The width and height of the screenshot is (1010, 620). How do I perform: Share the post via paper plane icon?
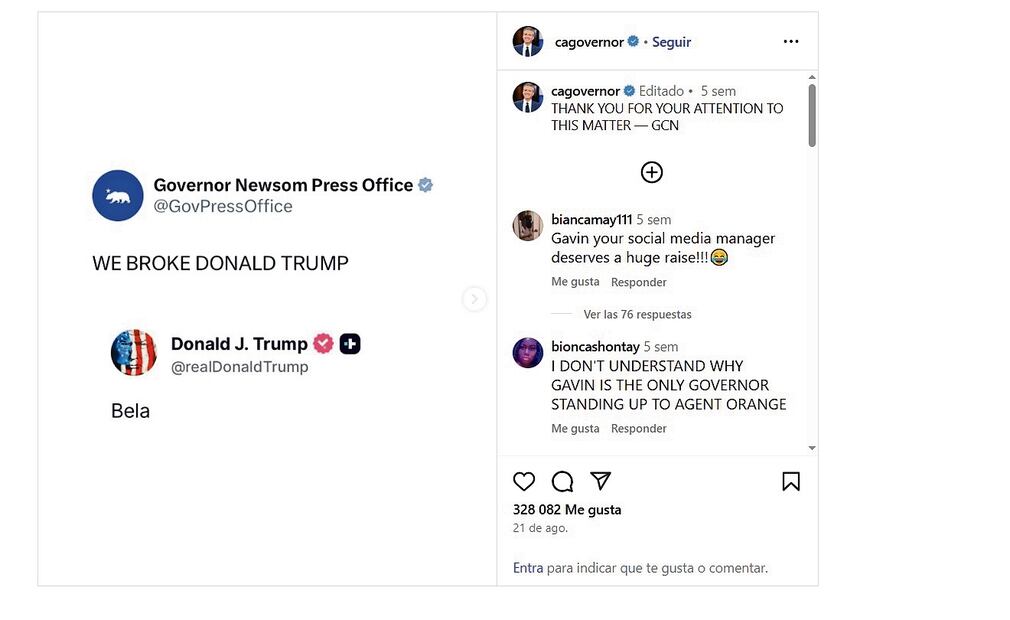(600, 481)
